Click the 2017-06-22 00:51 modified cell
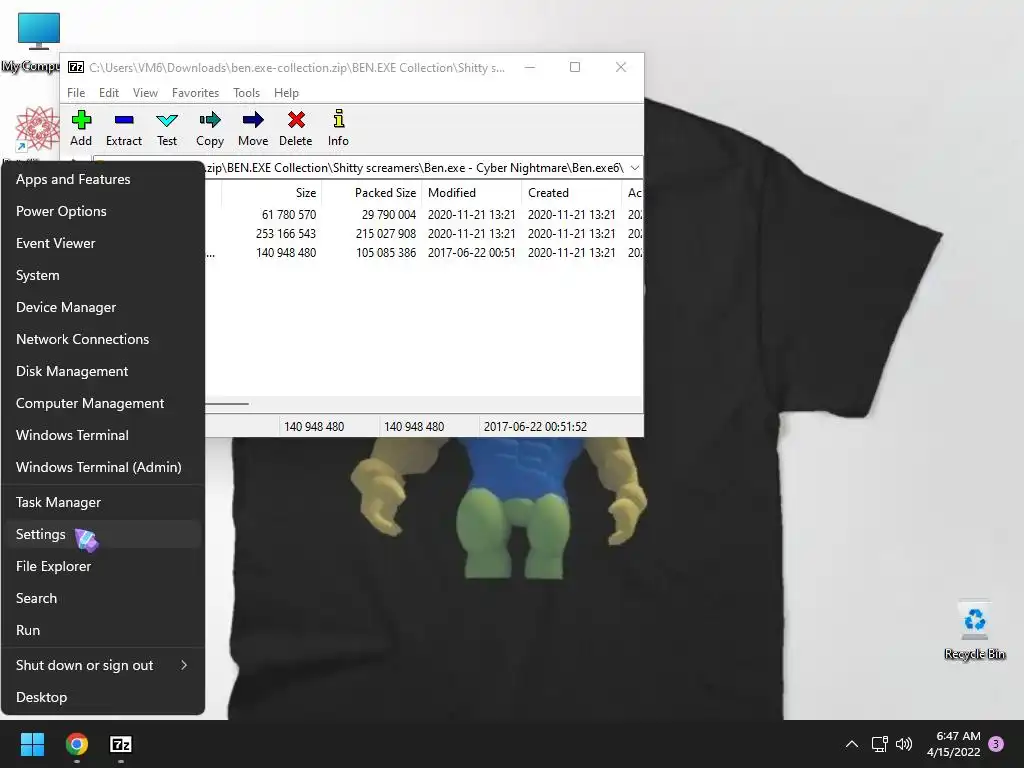This screenshot has height=768, width=1024. pyautogui.click(x=472, y=252)
